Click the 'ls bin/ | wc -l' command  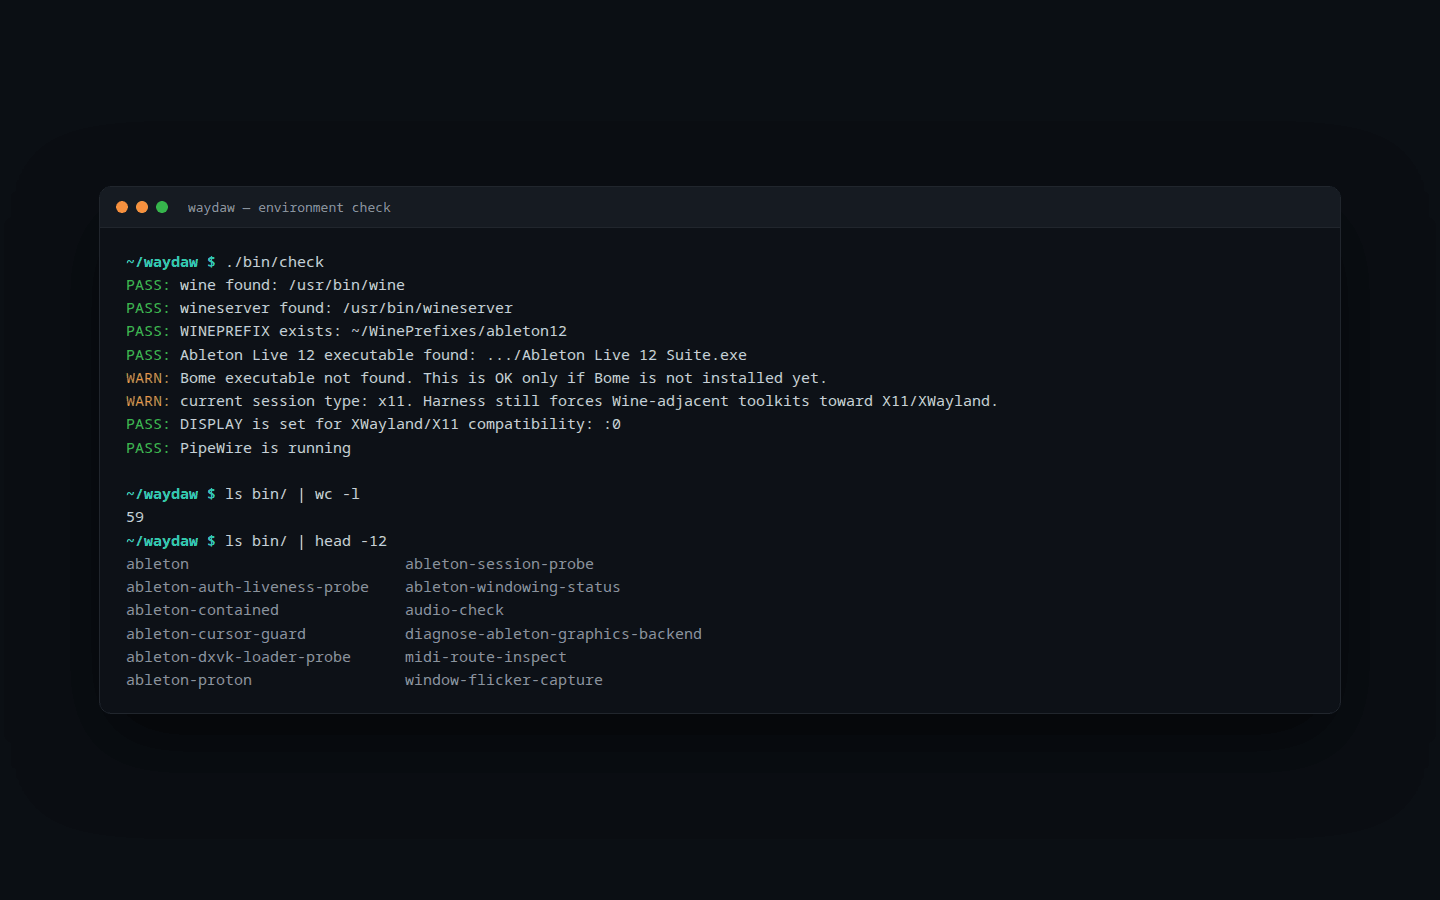292,494
